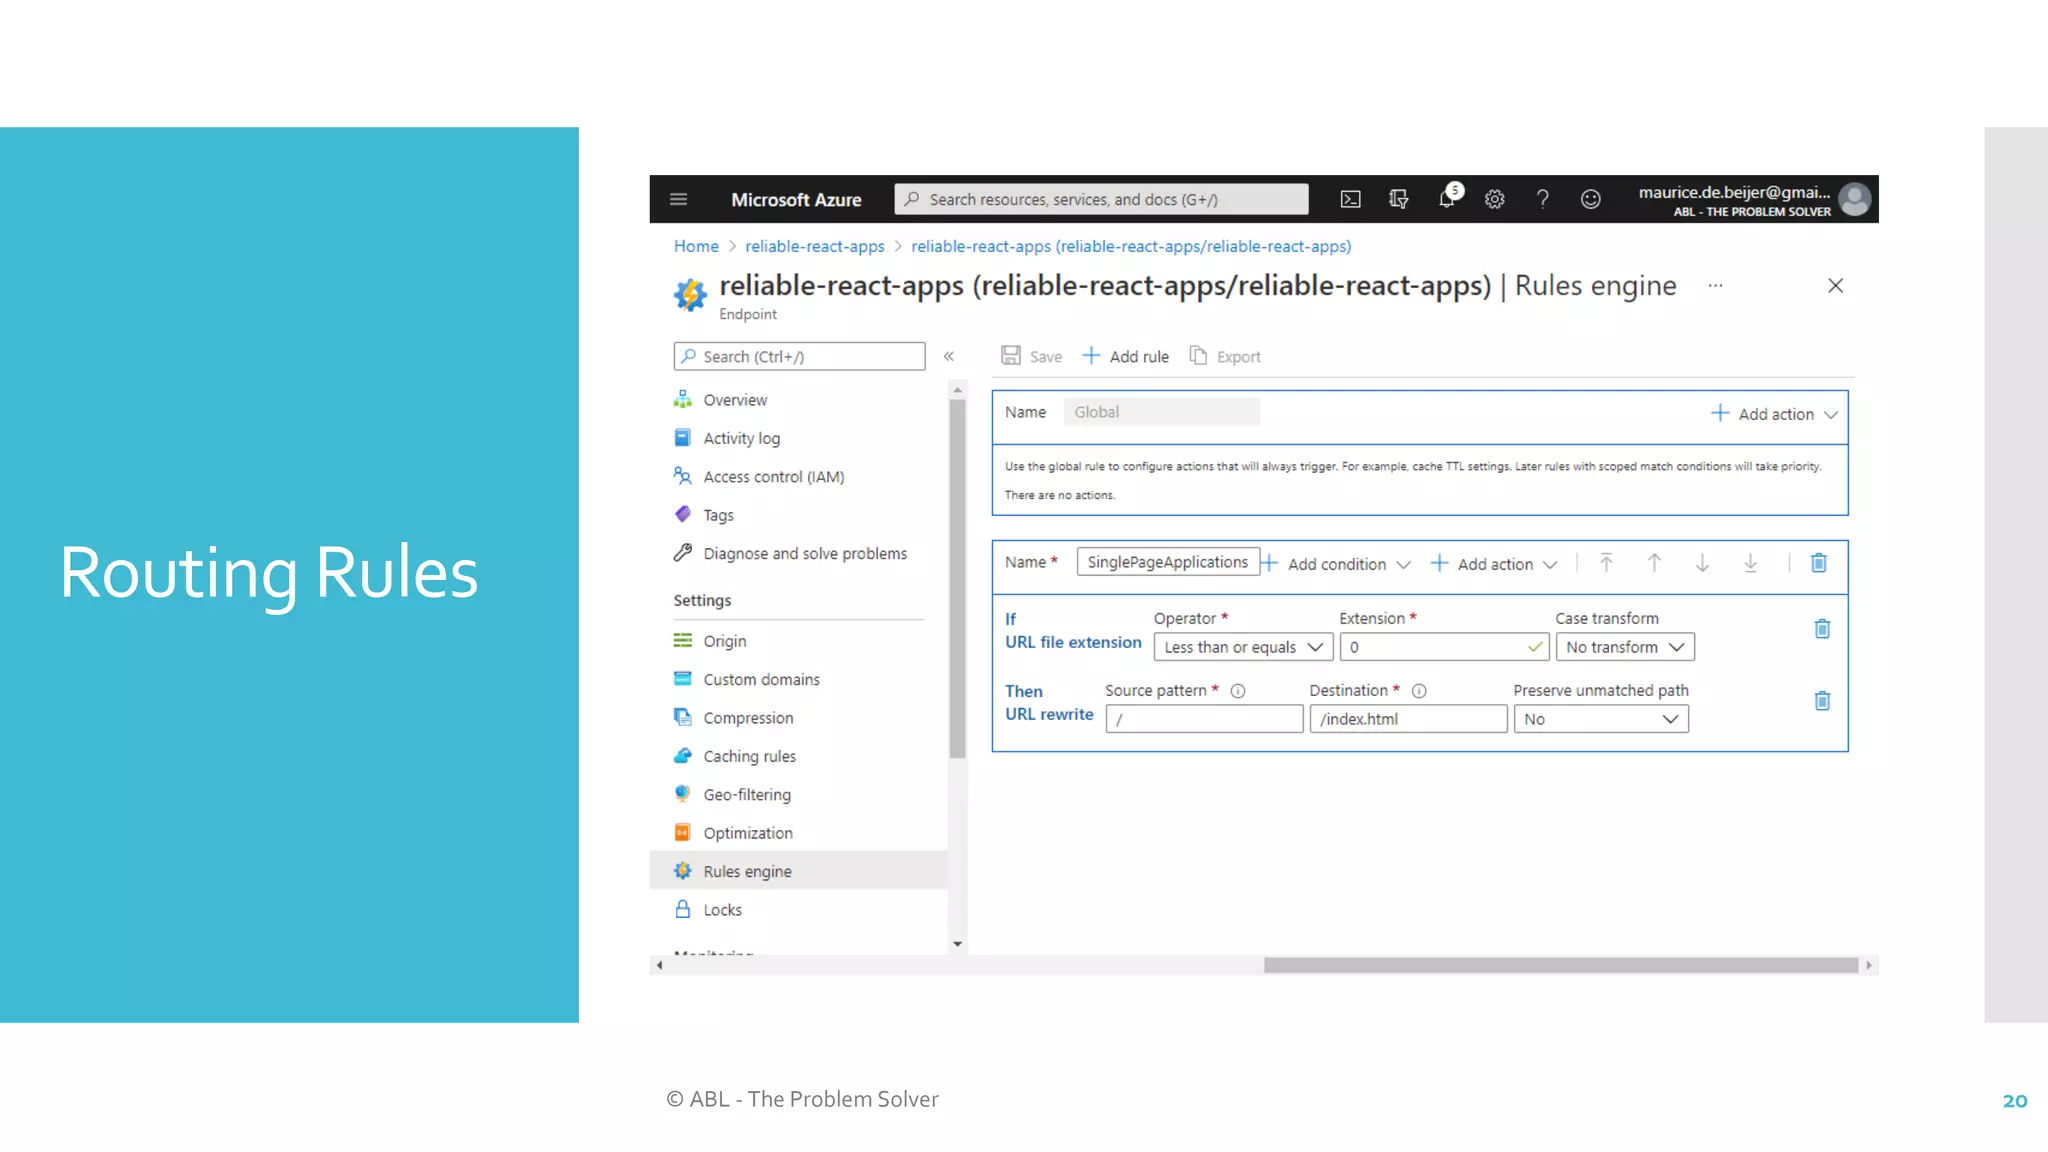
Task: Delete the URL file extension condition
Action: click(x=1822, y=629)
